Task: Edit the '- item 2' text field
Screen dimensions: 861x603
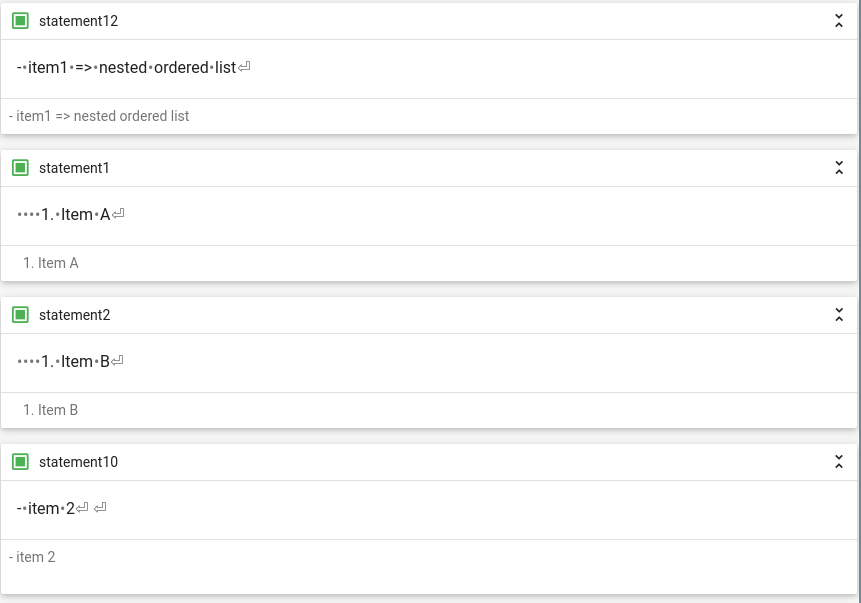Action: [429, 510]
